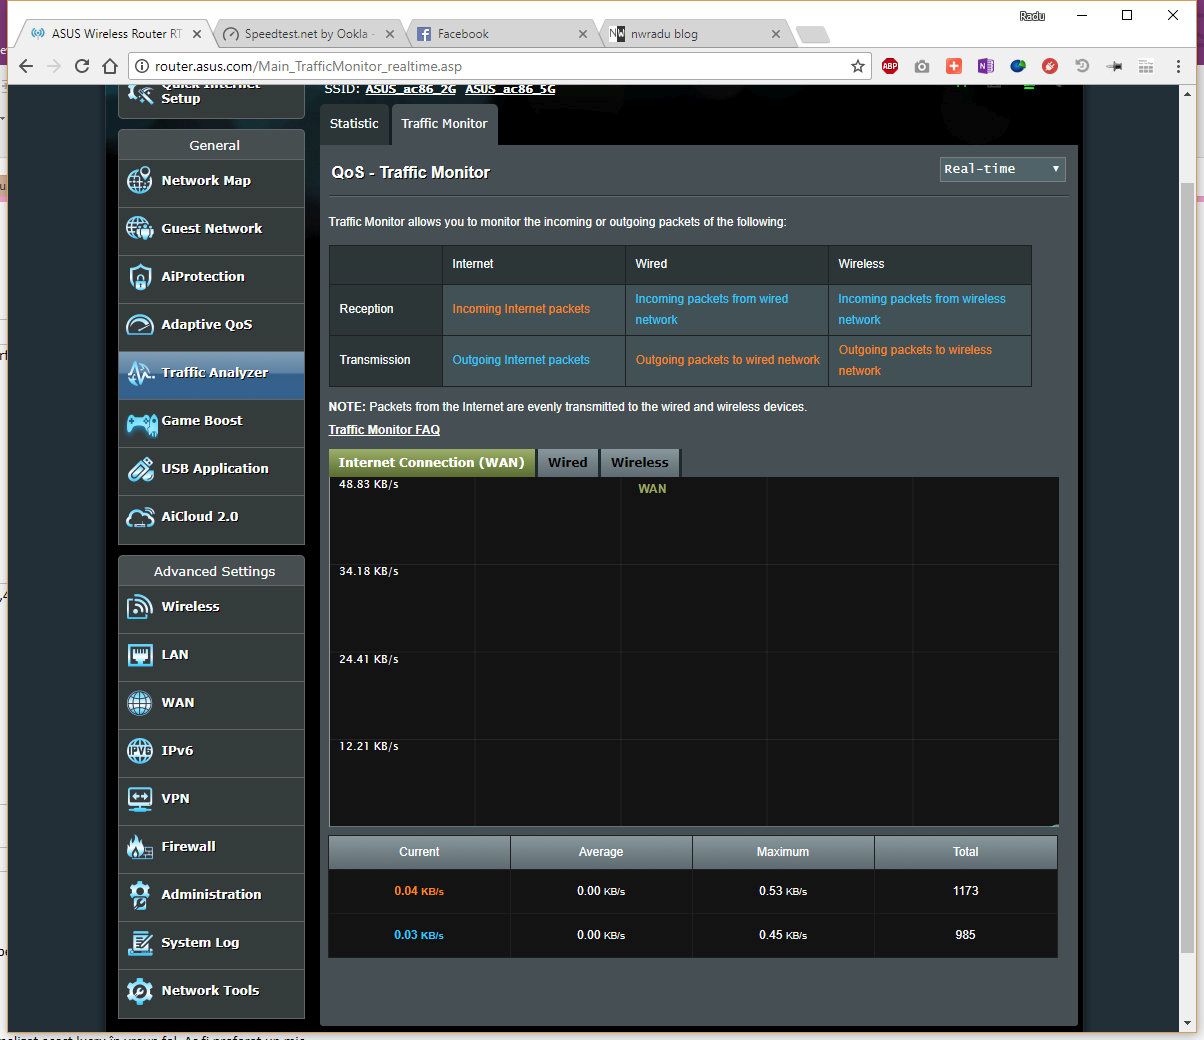The width and height of the screenshot is (1204, 1040).
Task: Open Adaptive QoS settings
Action: [211, 325]
